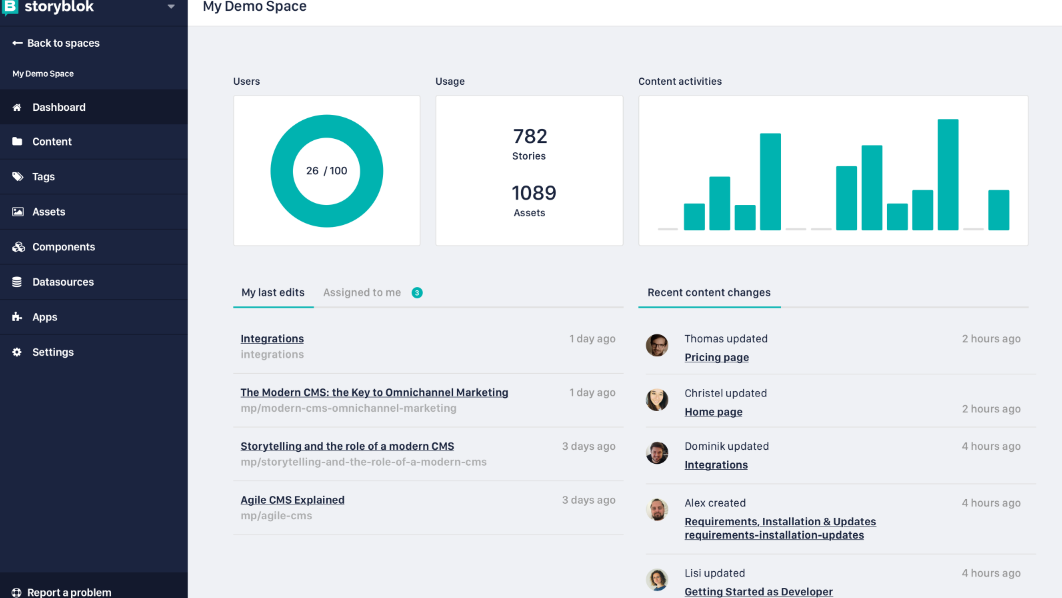
Task: Open the Pricing page link
Action: coord(716,357)
